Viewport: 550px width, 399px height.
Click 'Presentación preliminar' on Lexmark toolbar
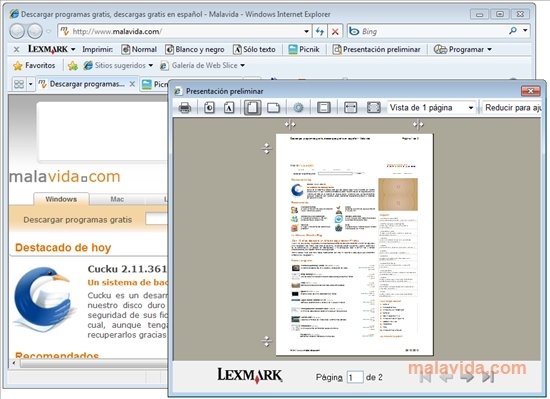(x=376, y=49)
